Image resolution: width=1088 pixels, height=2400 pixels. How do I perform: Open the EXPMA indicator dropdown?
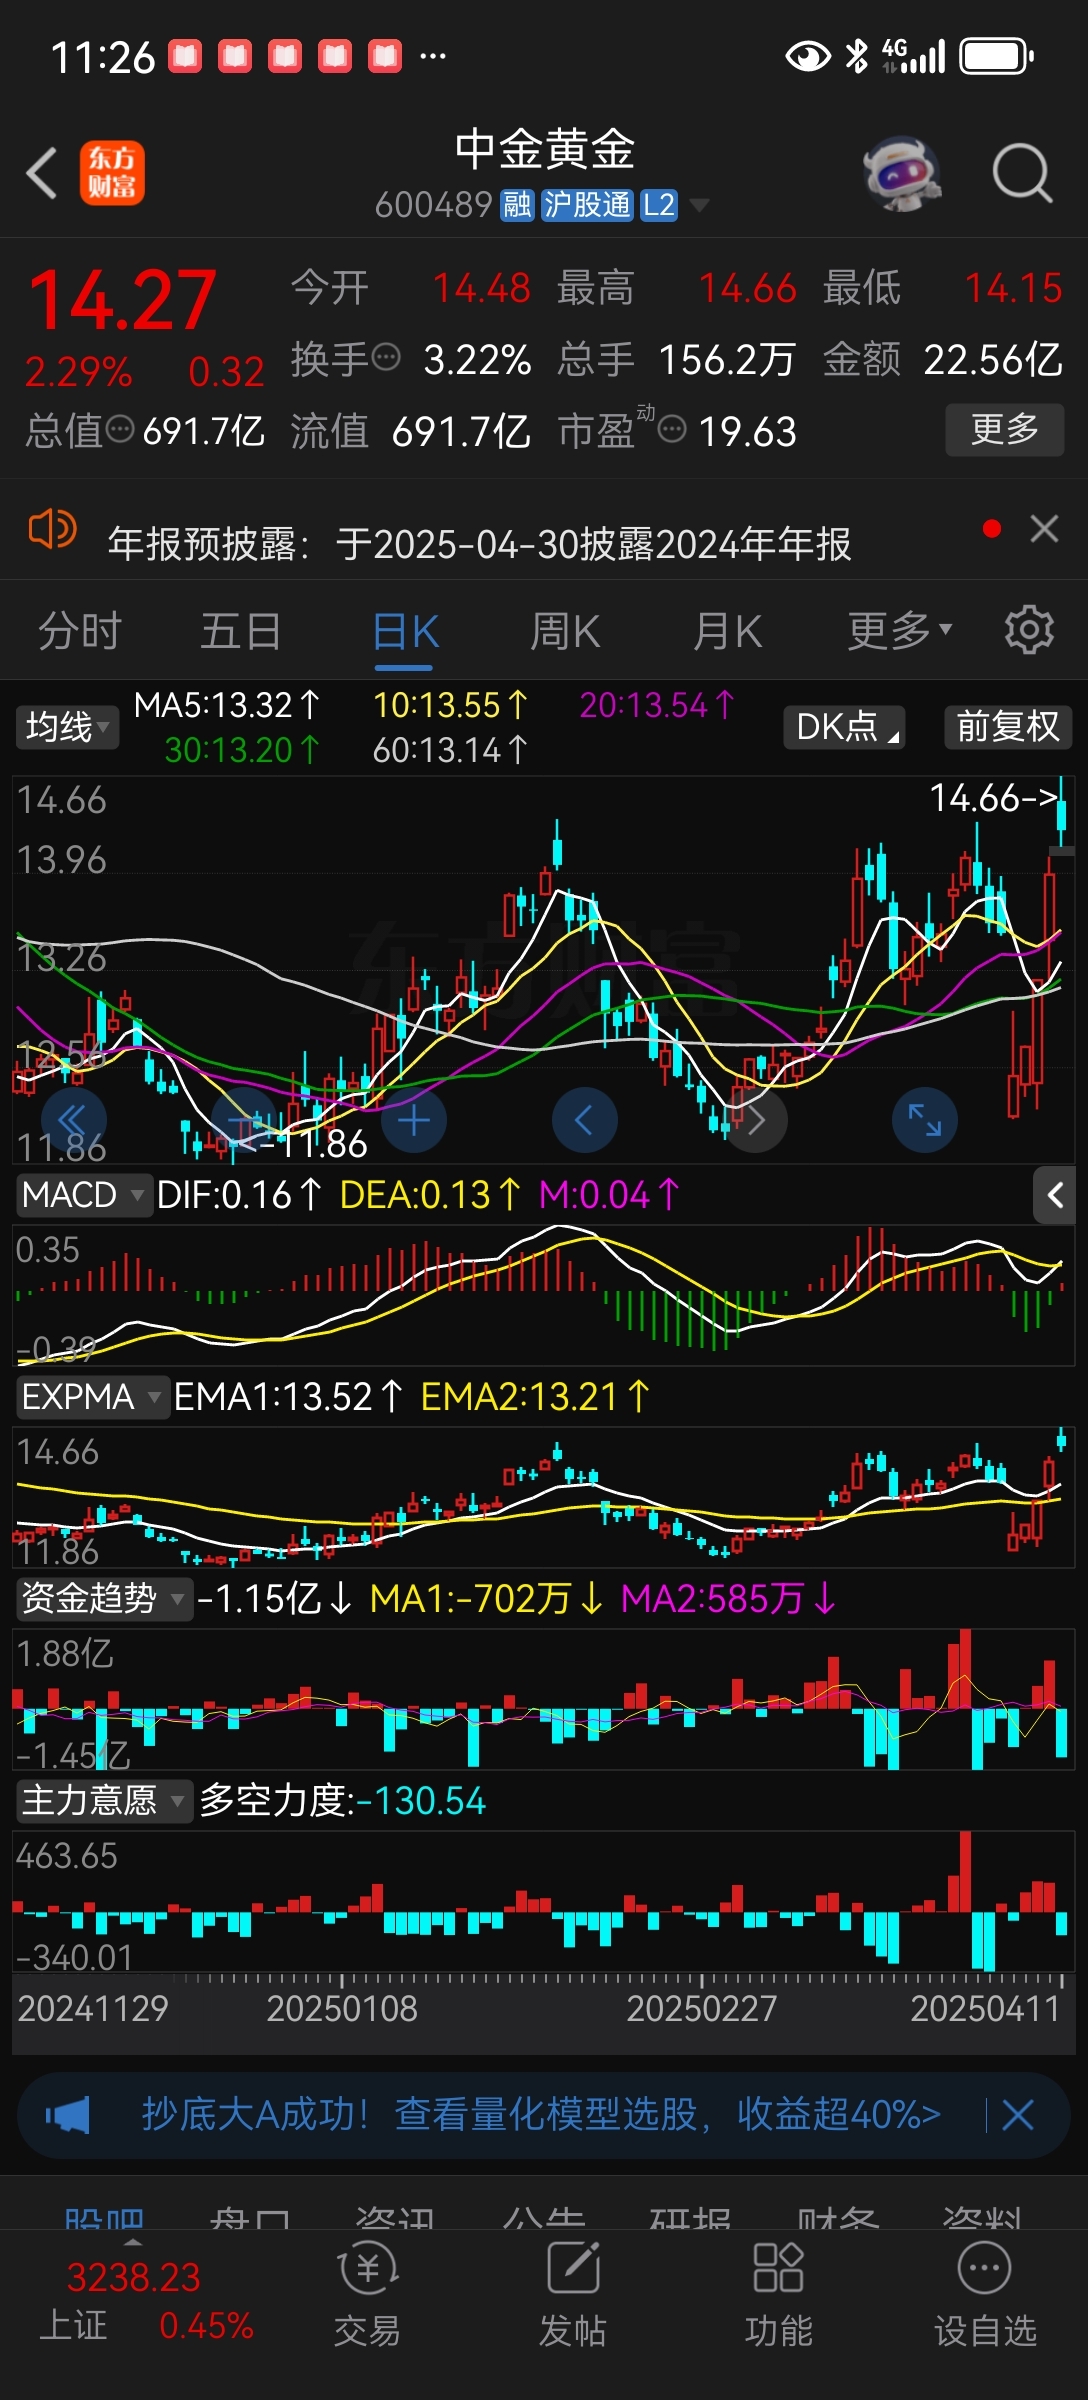point(92,1397)
